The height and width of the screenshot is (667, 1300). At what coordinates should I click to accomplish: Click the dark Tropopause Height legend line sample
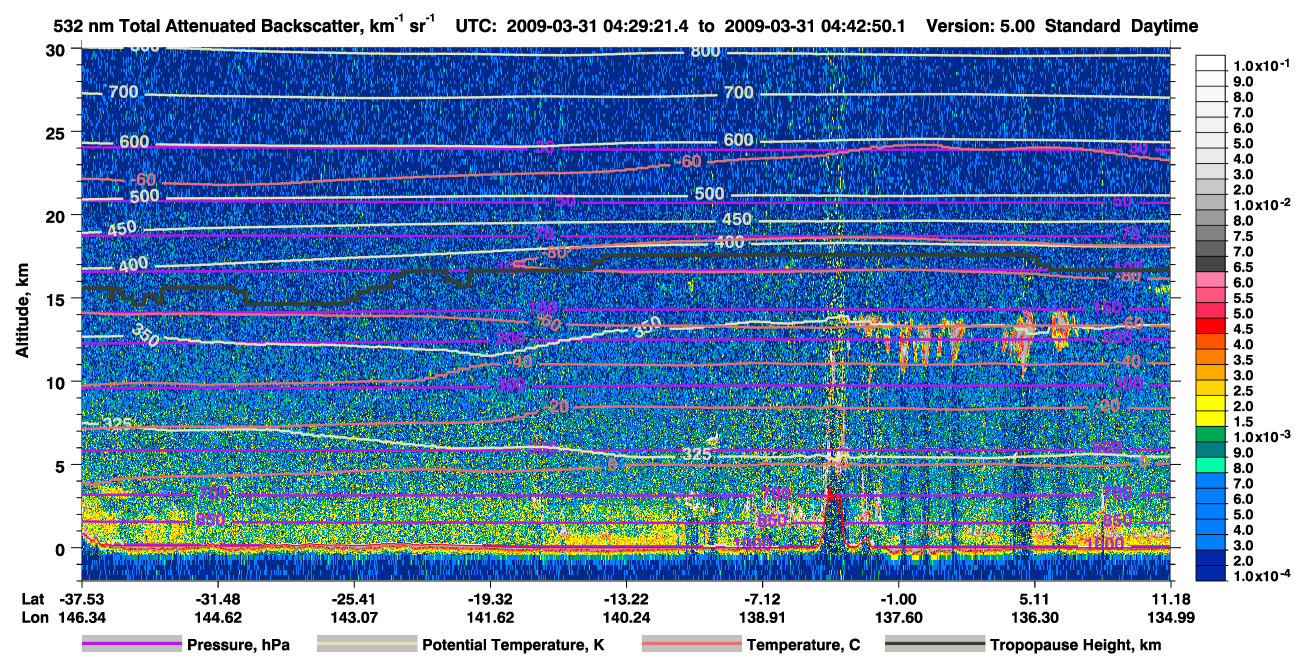(935, 645)
